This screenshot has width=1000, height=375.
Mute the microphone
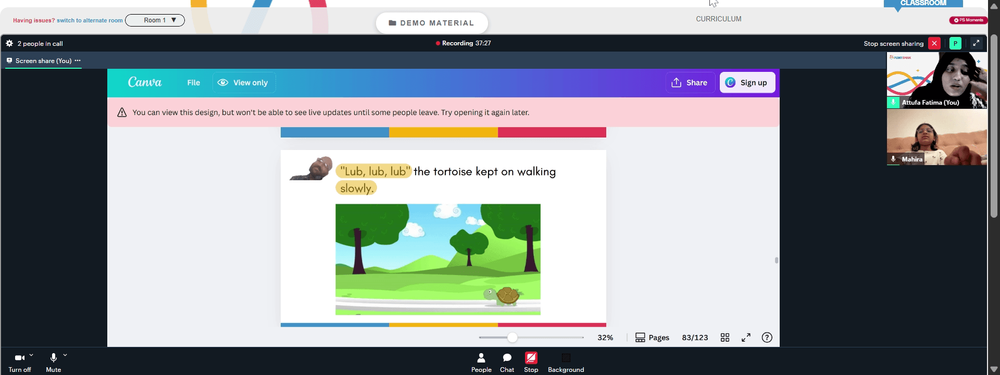[54, 362]
